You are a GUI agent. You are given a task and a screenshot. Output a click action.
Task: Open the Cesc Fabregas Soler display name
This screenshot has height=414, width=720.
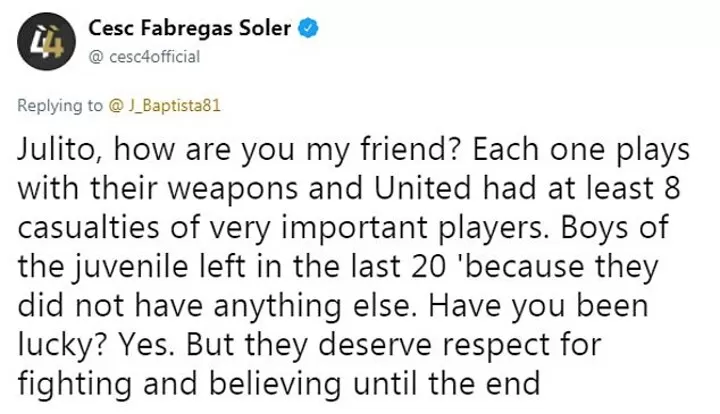coord(190,28)
